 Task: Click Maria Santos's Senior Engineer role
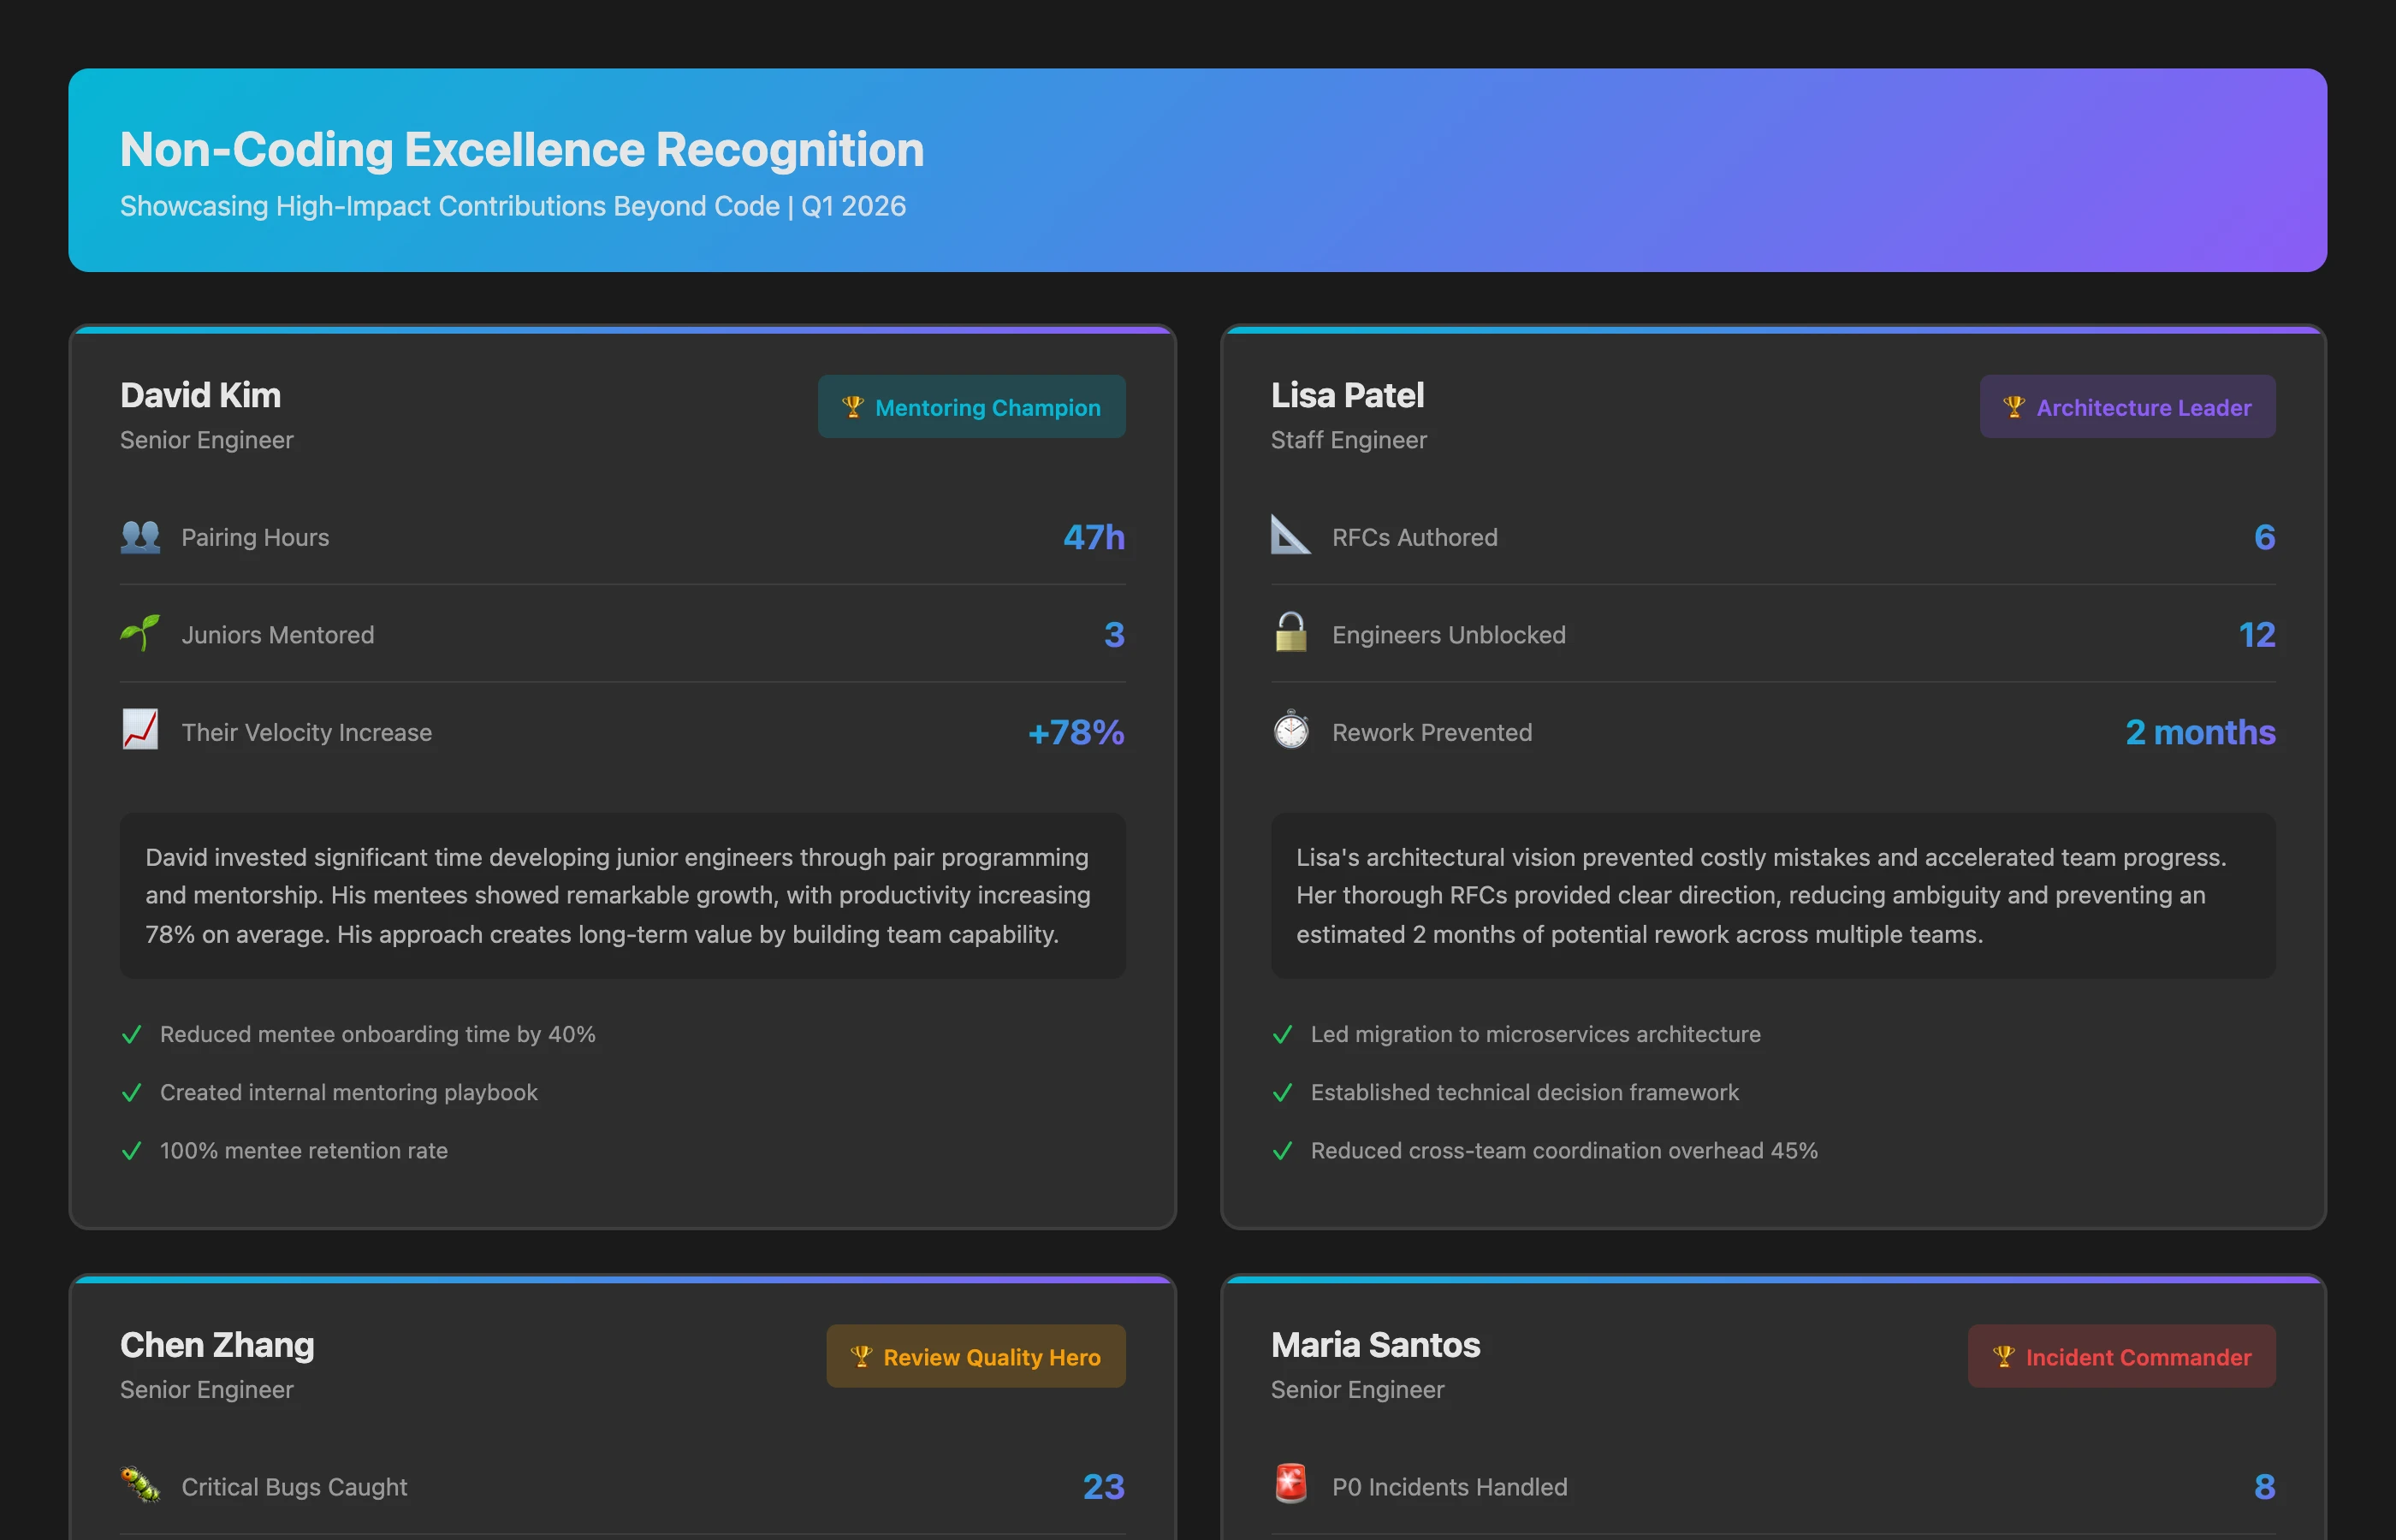[x=1357, y=1390]
